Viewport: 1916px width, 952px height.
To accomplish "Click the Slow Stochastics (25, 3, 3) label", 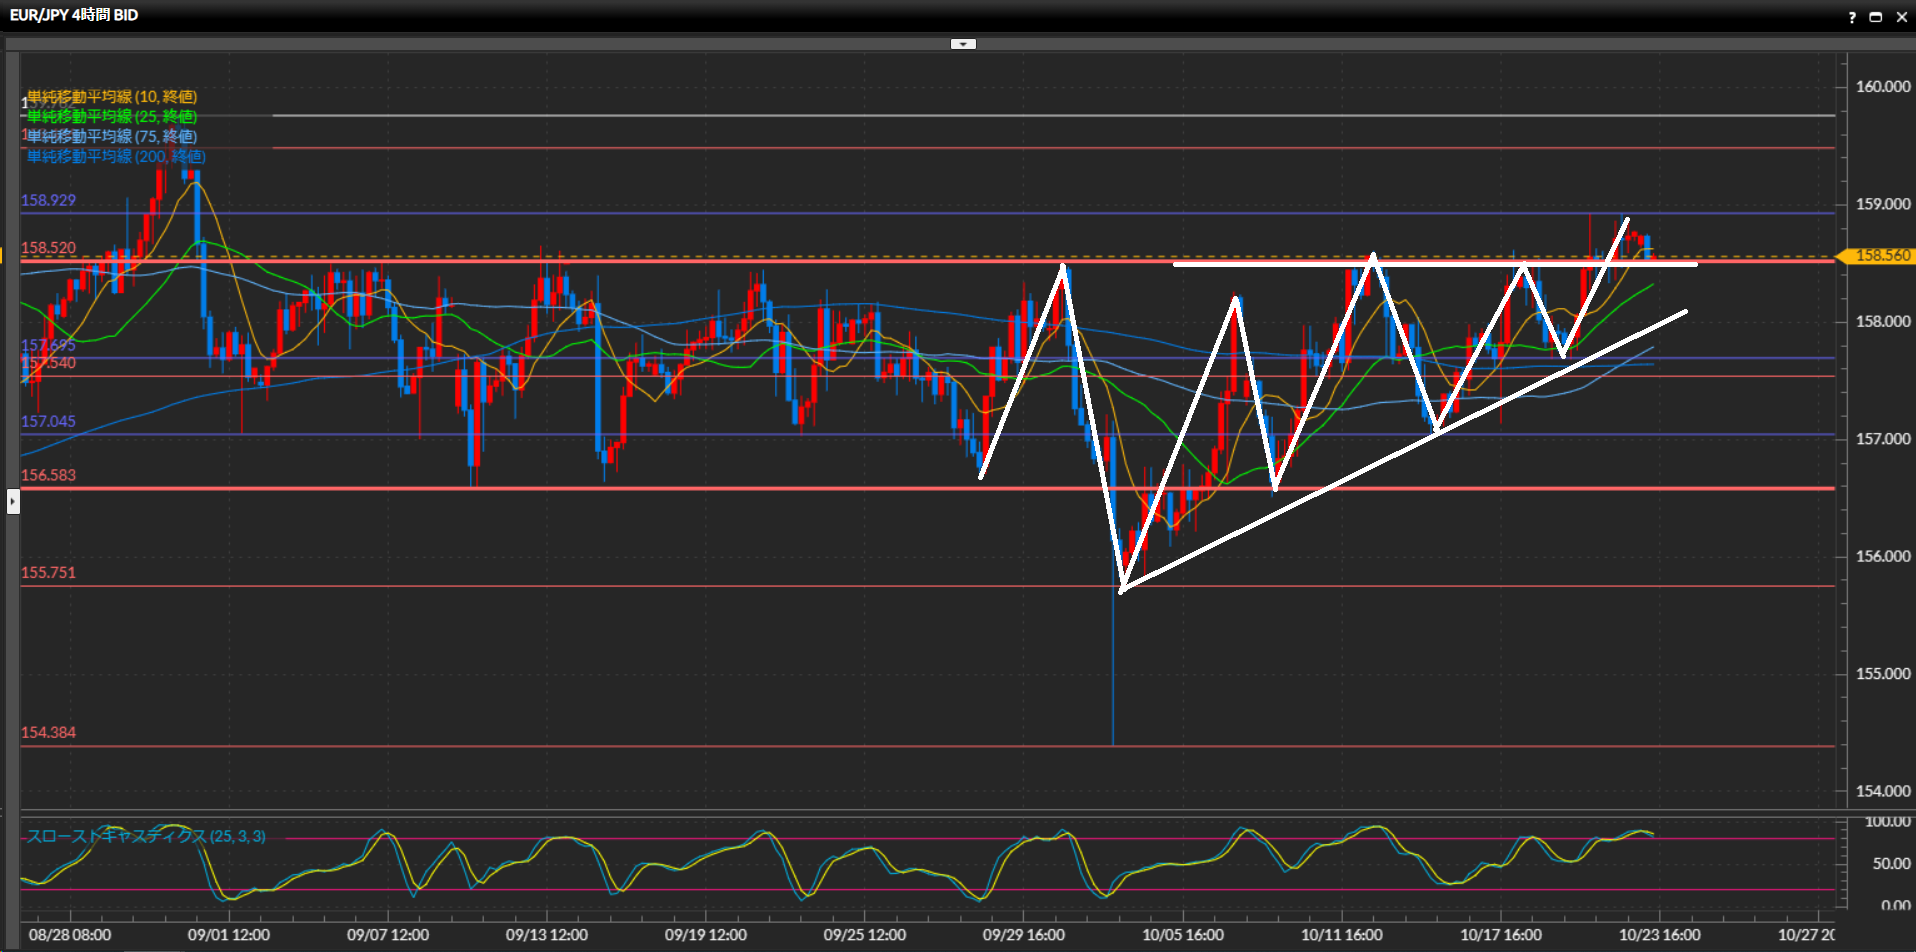I will point(146,836).
